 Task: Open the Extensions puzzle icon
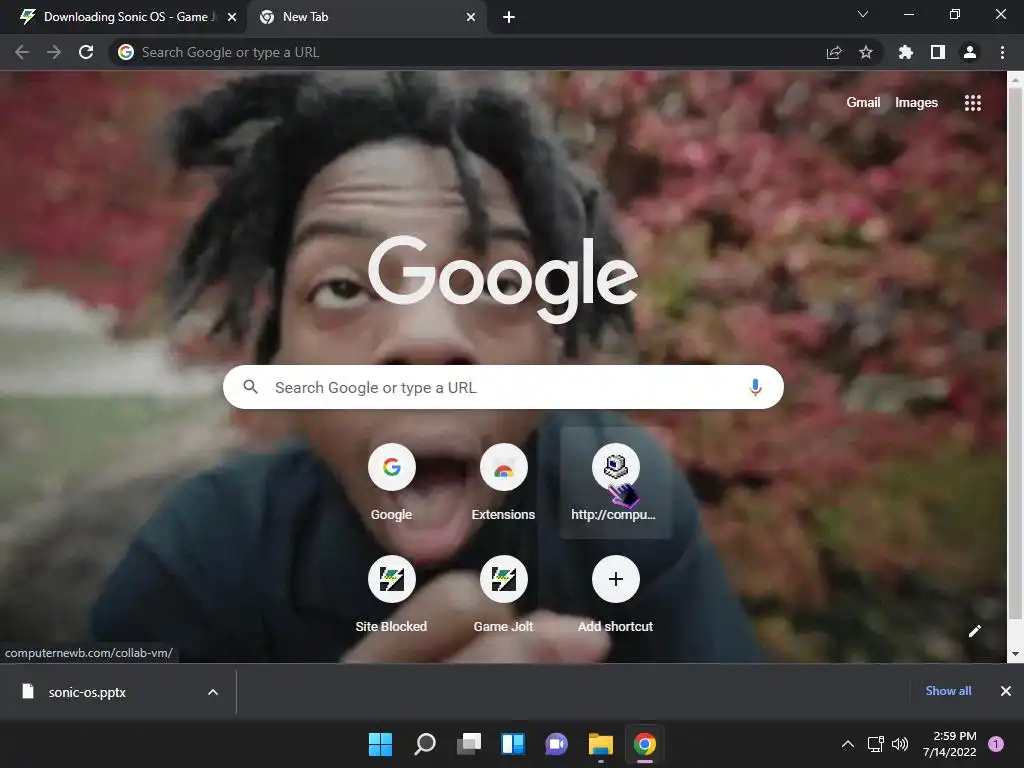tap(906, 52)
